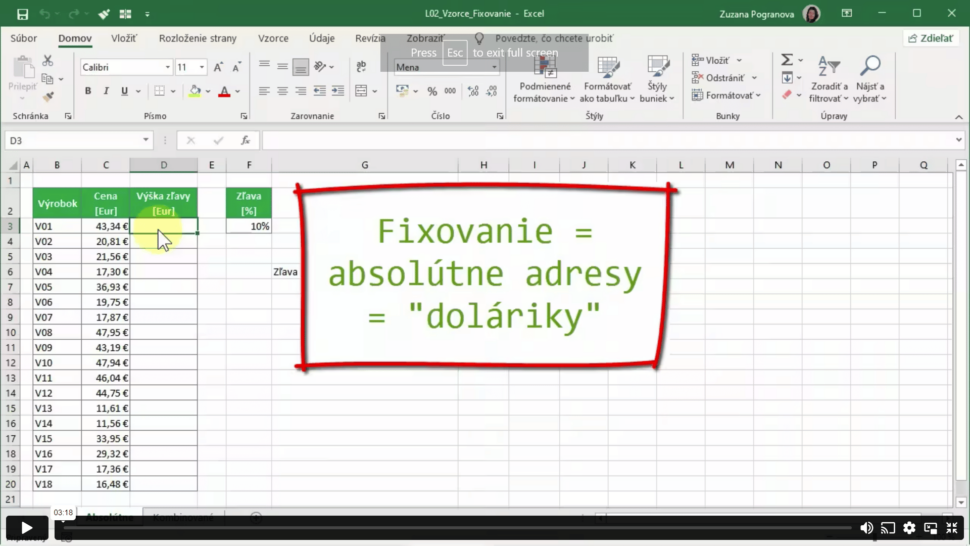Screen dimensions: 970x546
Task: Click the AutoSum sigma icon
Action: (x=787, y=60)
